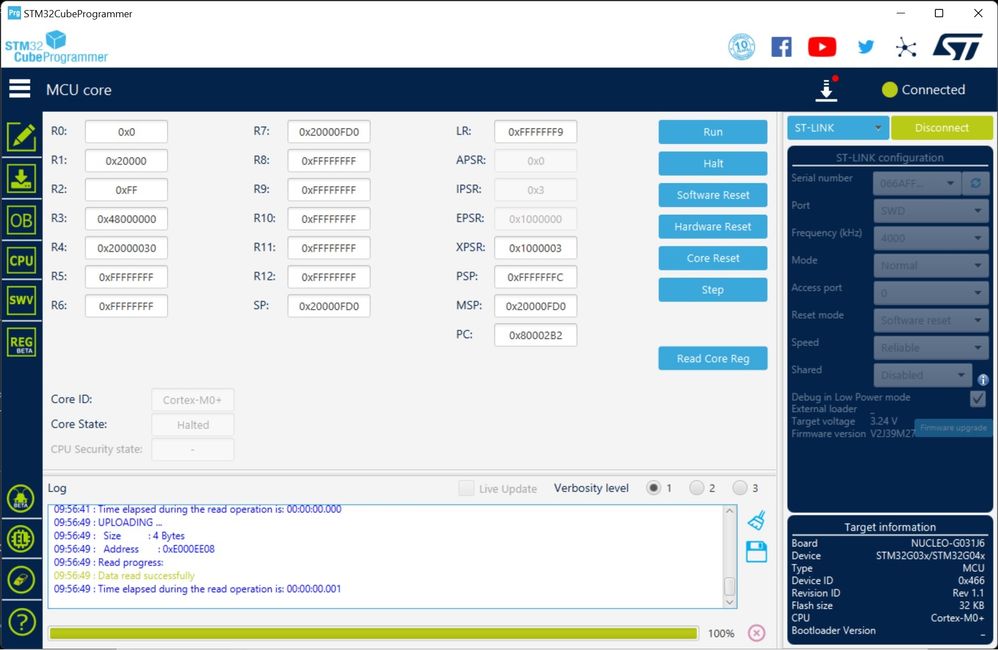The height and width of the screenshot is (650, 998).
Task: Click the log scrollbar up arrow
Action: [730, 511]
